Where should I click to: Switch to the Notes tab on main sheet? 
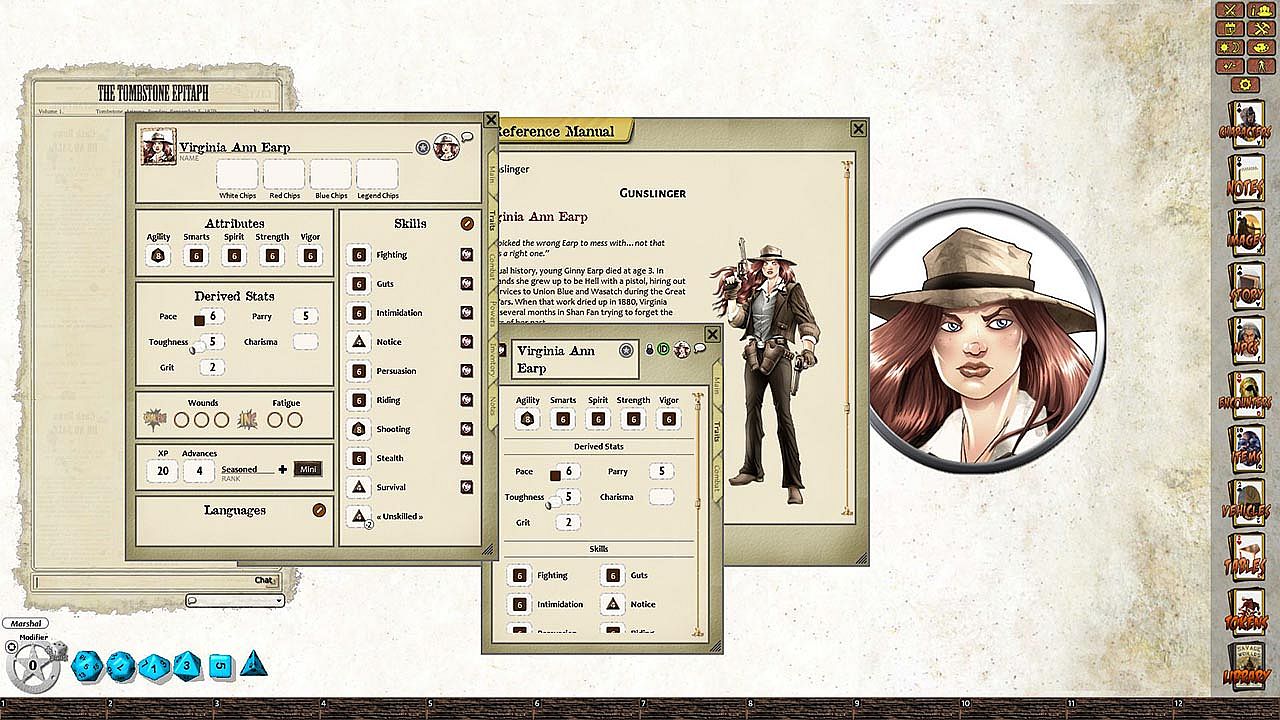tap(492, 407)
